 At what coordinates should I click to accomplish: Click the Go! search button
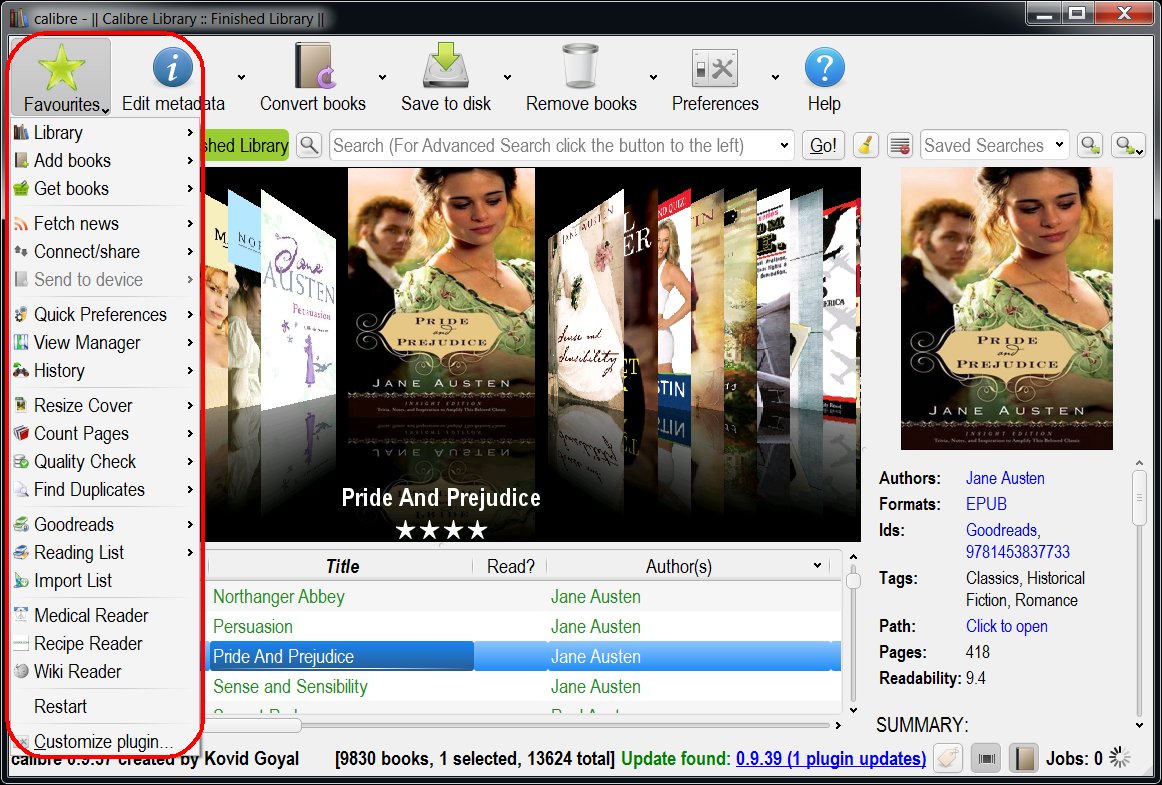click(x=823, y=145)
